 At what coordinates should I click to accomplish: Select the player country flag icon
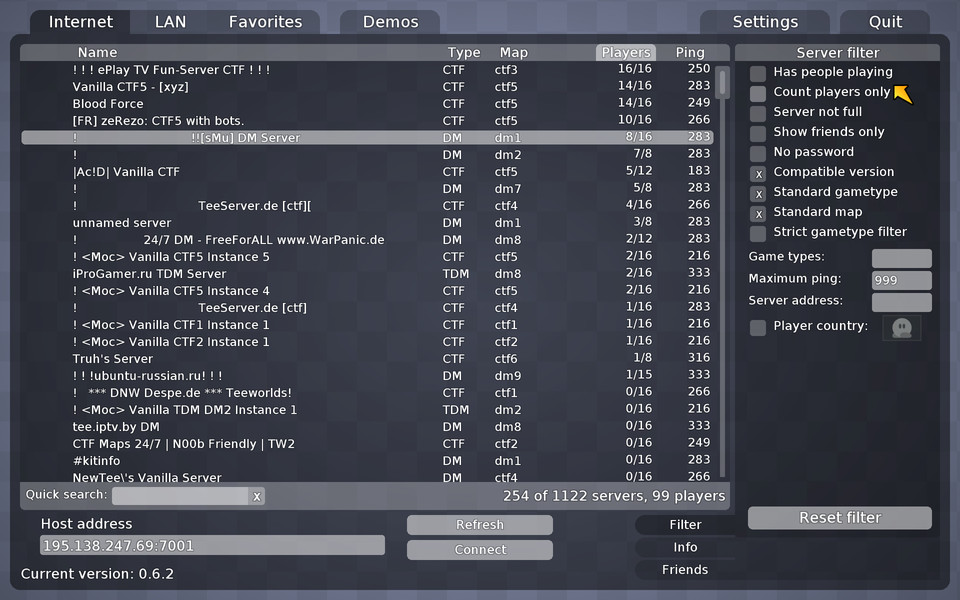click(x=902, y=328)
